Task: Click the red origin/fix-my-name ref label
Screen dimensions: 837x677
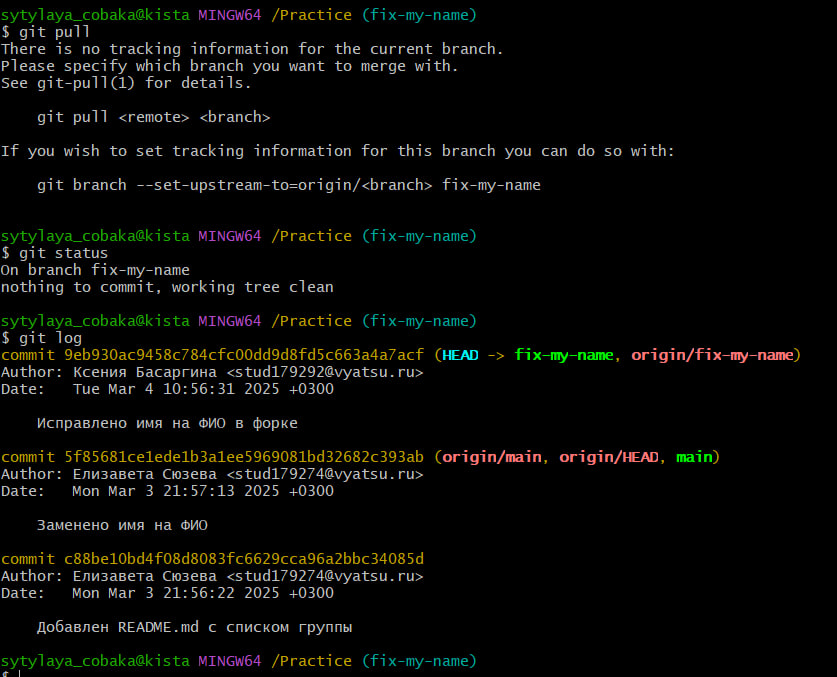Action: pos(712,355)
